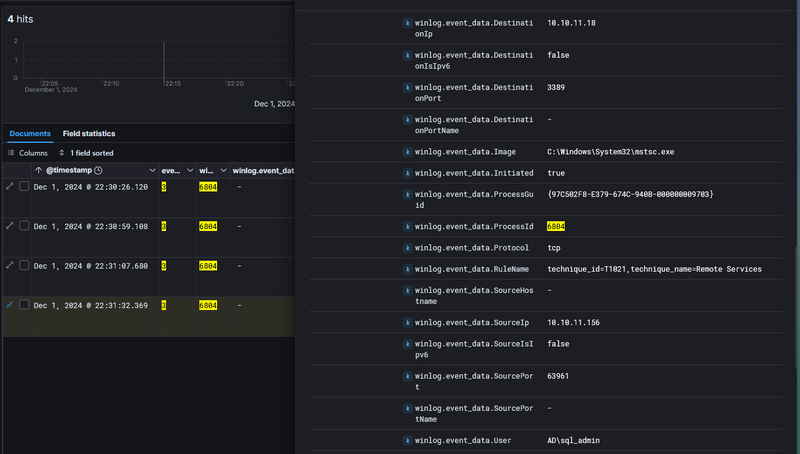Open the Columns selector button
Image resolution: width=800 pixels, height=454 pixels.
point(27,153)
